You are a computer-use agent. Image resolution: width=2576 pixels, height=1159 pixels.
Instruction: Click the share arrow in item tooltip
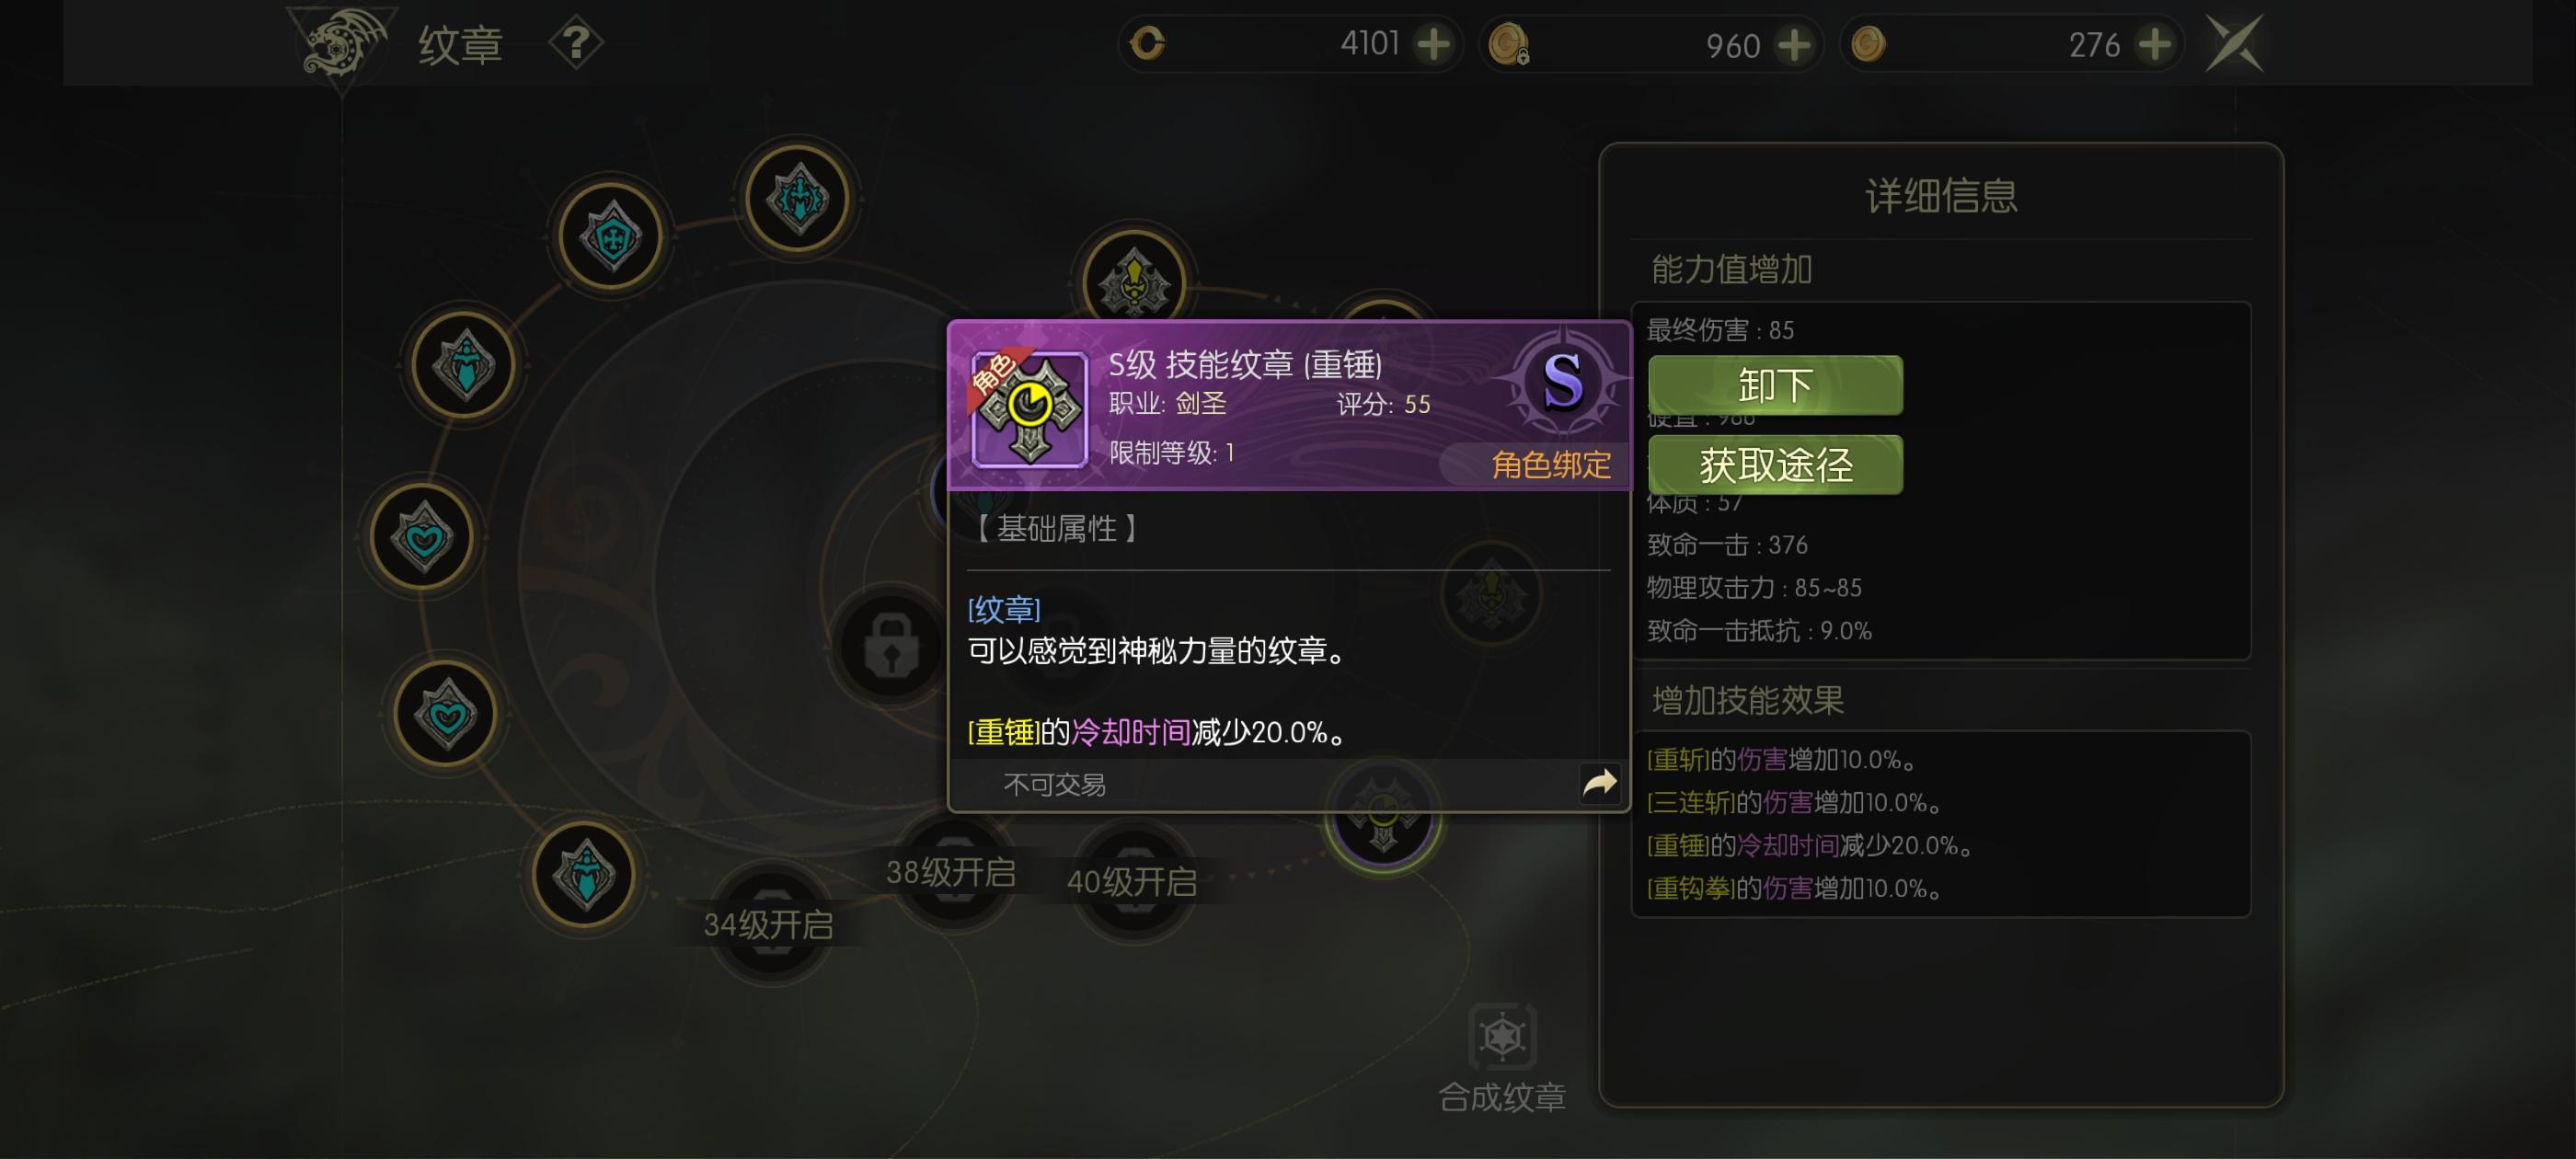[1599, 783]
